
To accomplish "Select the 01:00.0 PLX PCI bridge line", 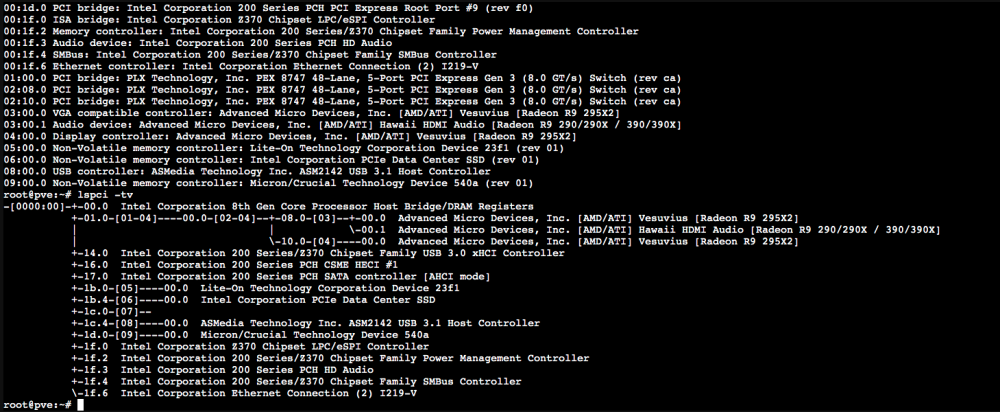I will [x=342, y=78].
